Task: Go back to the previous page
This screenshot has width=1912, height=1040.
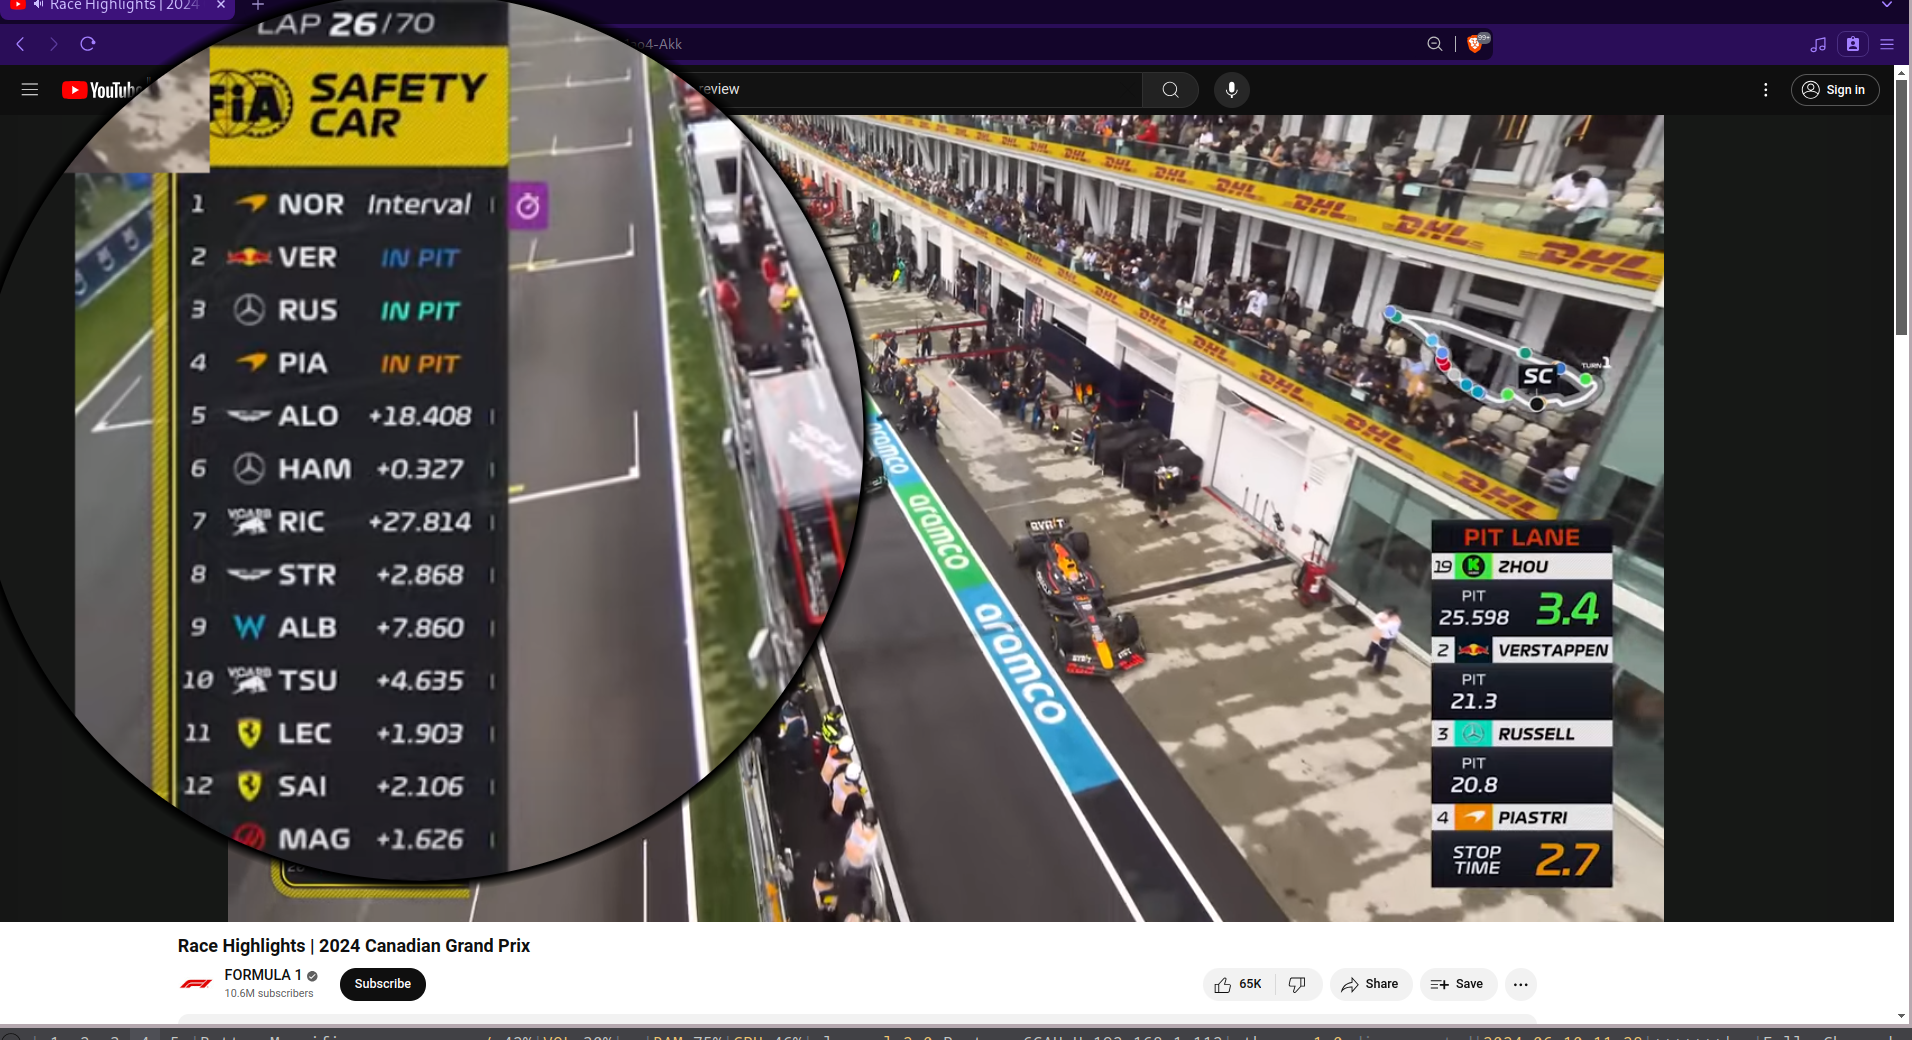Action: coord(20,44)
